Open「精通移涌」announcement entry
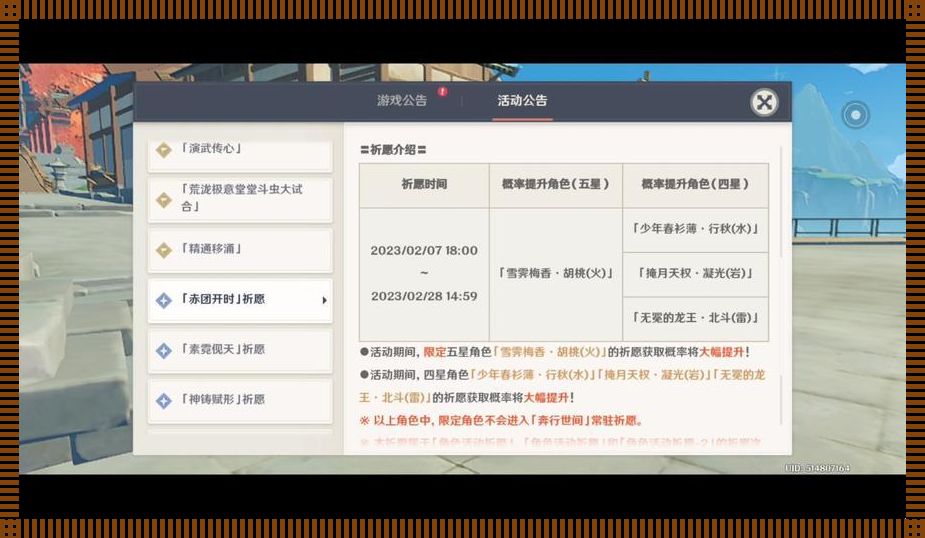The width and height of the screenshot is (925, 538). (240, 250)
